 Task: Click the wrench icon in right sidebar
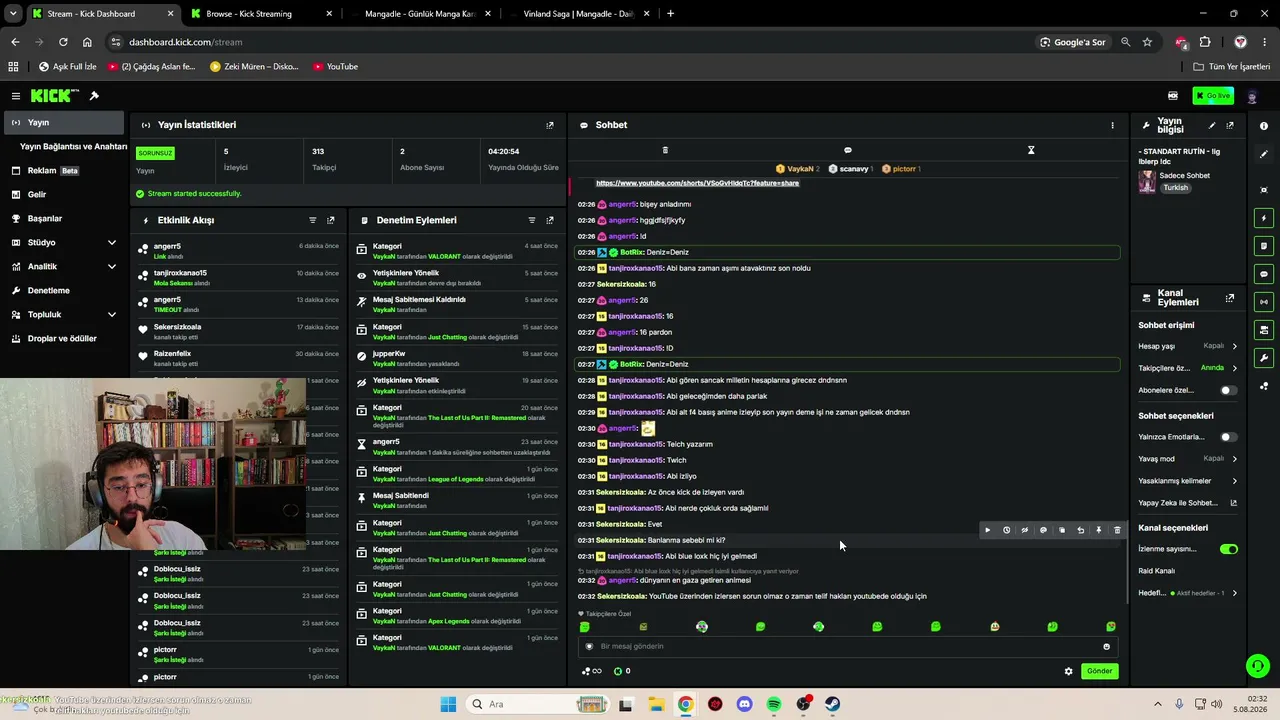[x=1264, y=358]
